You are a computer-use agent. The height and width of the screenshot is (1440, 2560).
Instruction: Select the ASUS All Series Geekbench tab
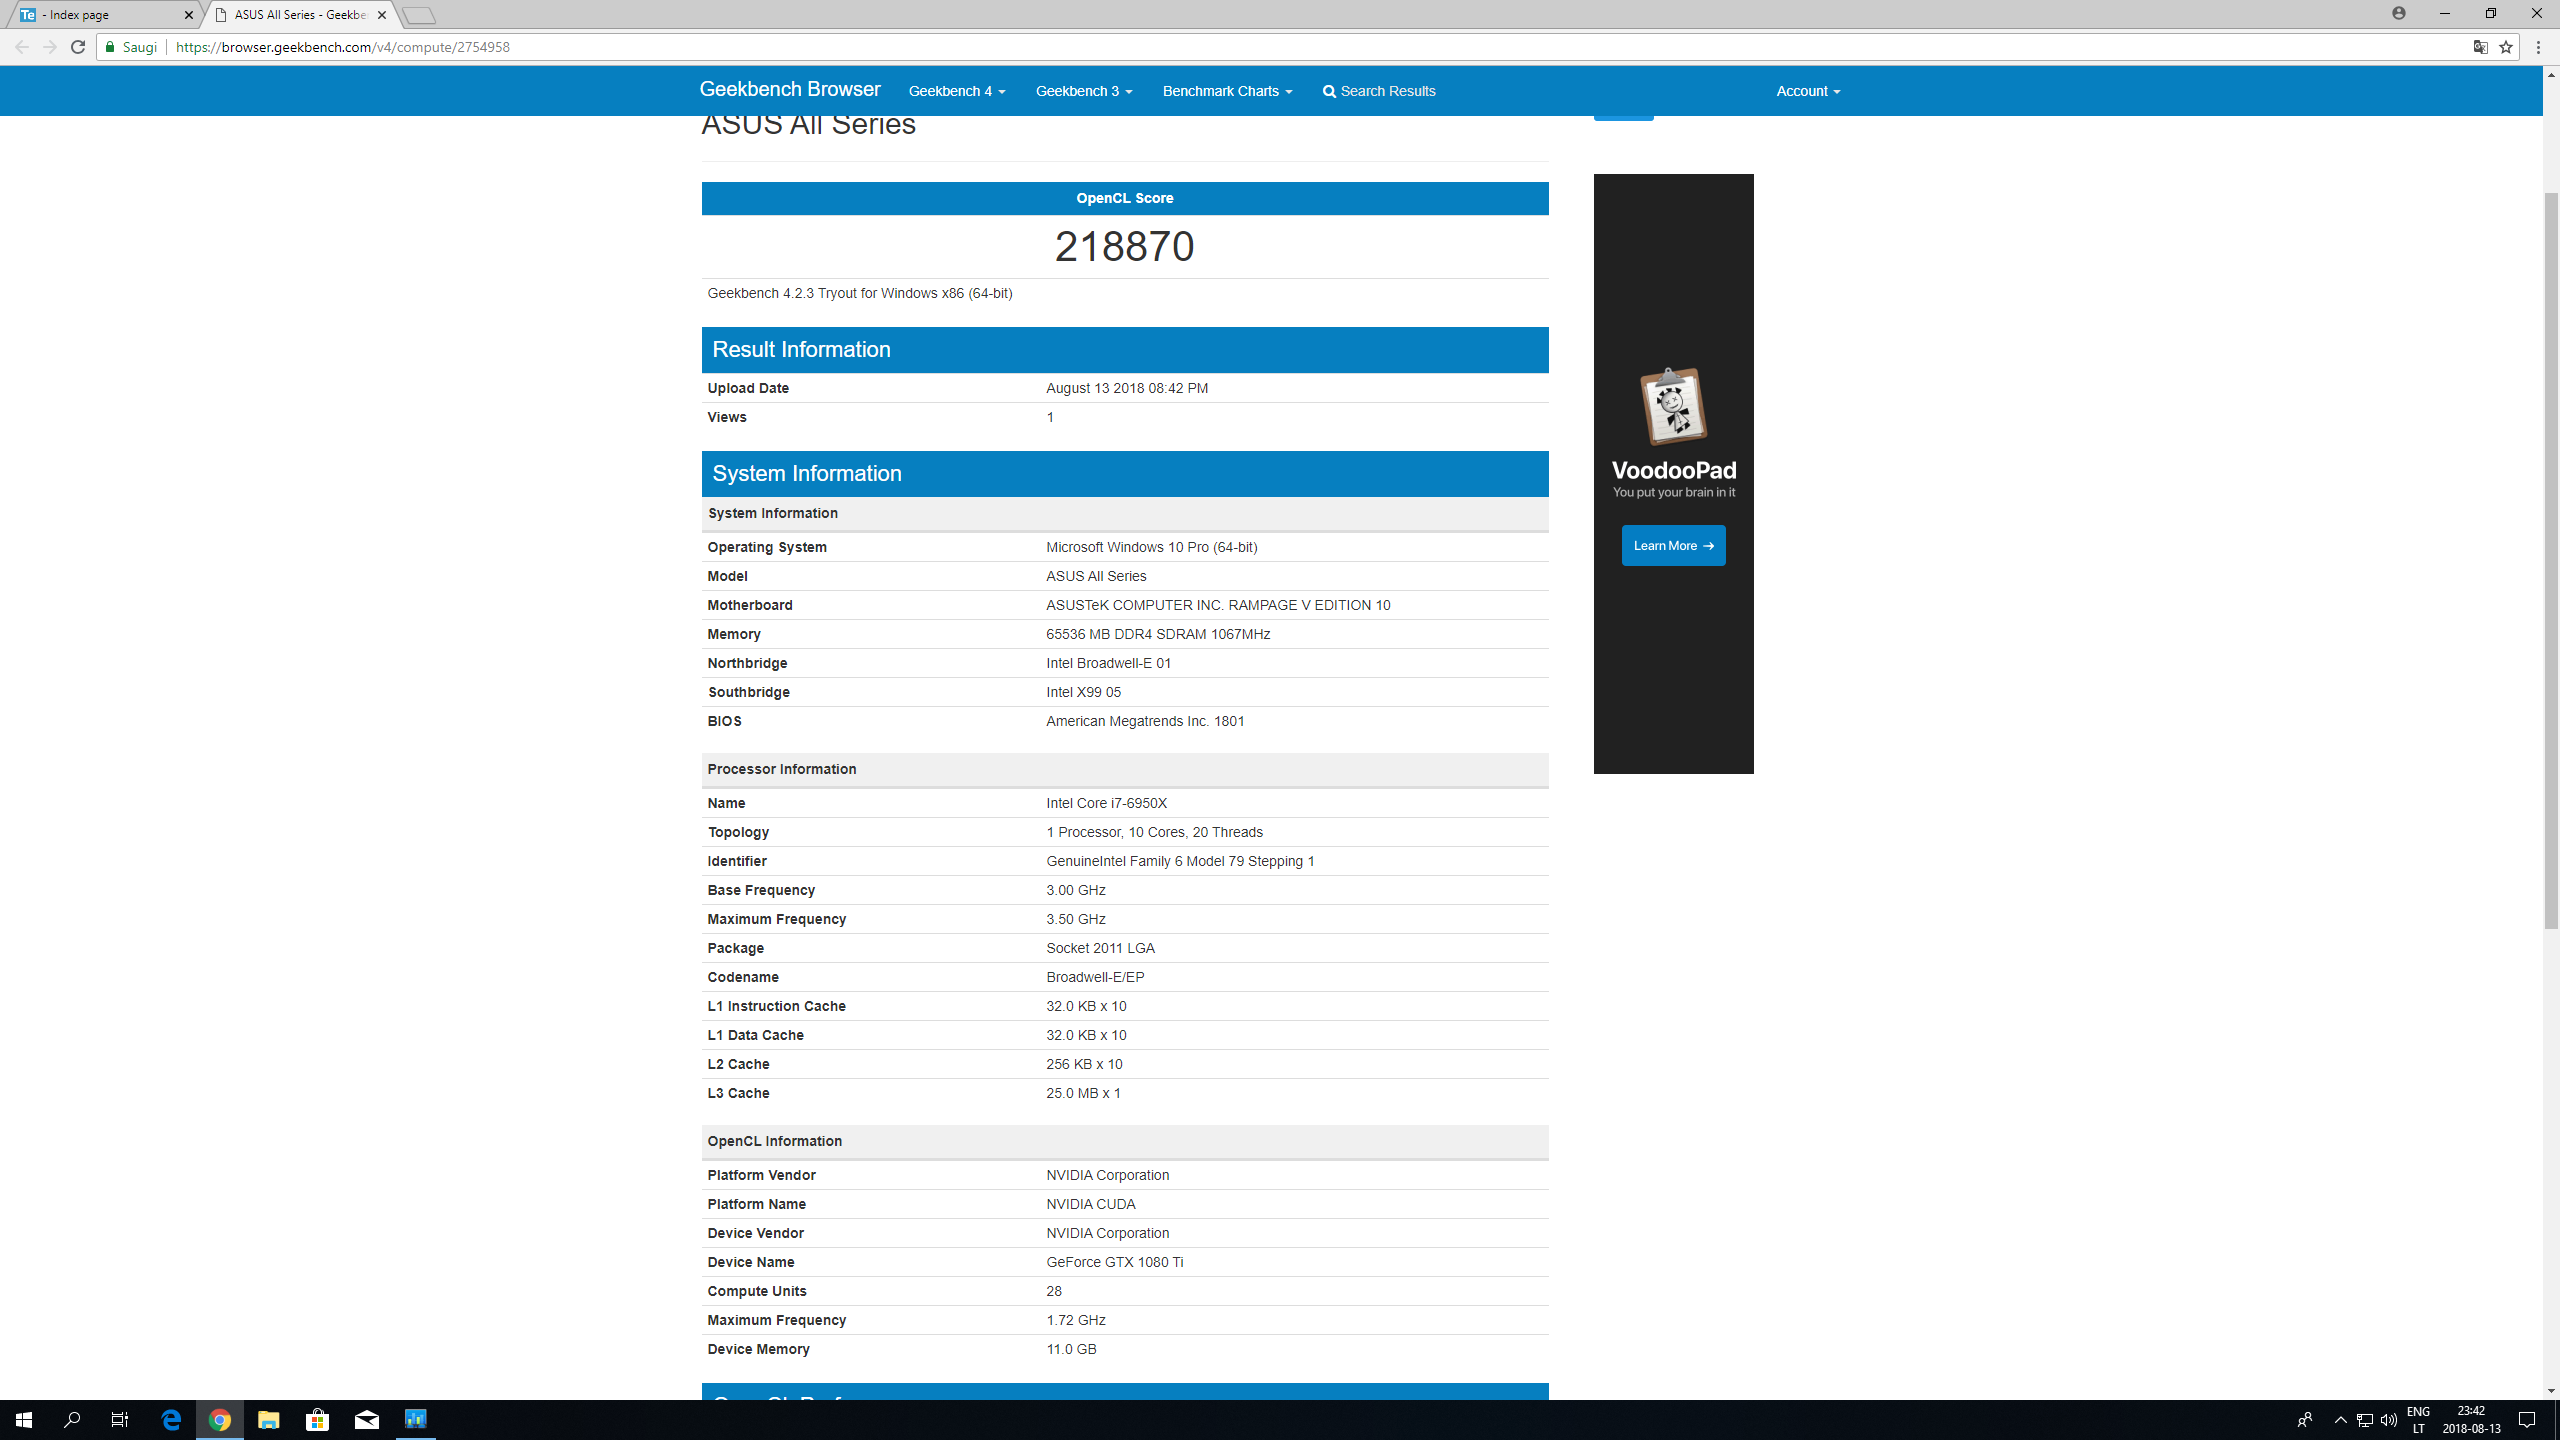300,15
